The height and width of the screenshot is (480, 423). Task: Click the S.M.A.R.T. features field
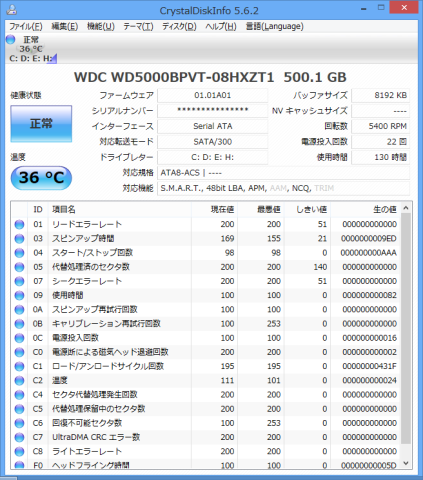point(283,188)
